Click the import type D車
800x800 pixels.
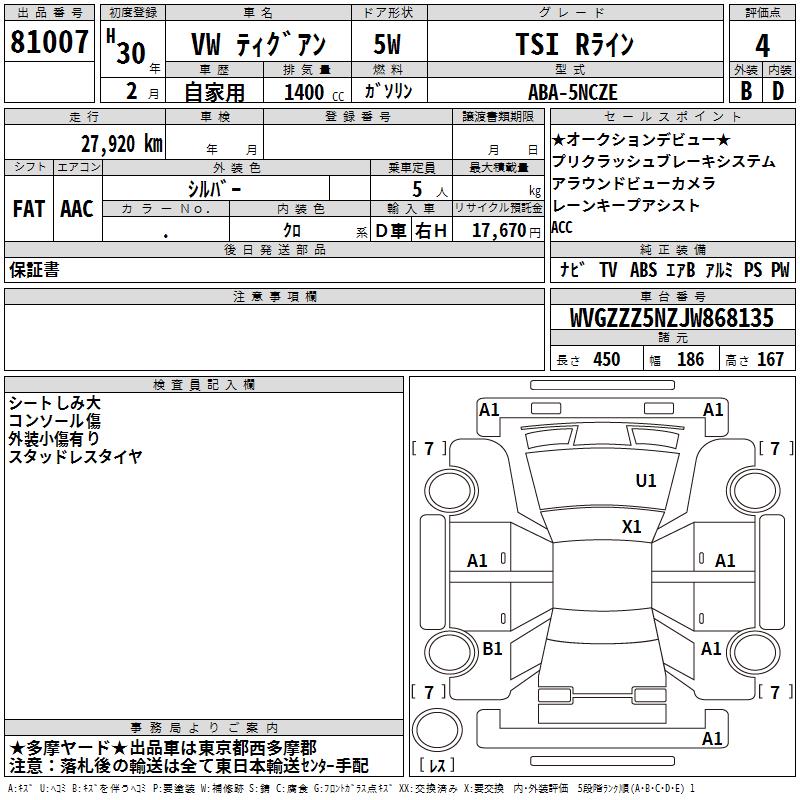click(391, 231)
